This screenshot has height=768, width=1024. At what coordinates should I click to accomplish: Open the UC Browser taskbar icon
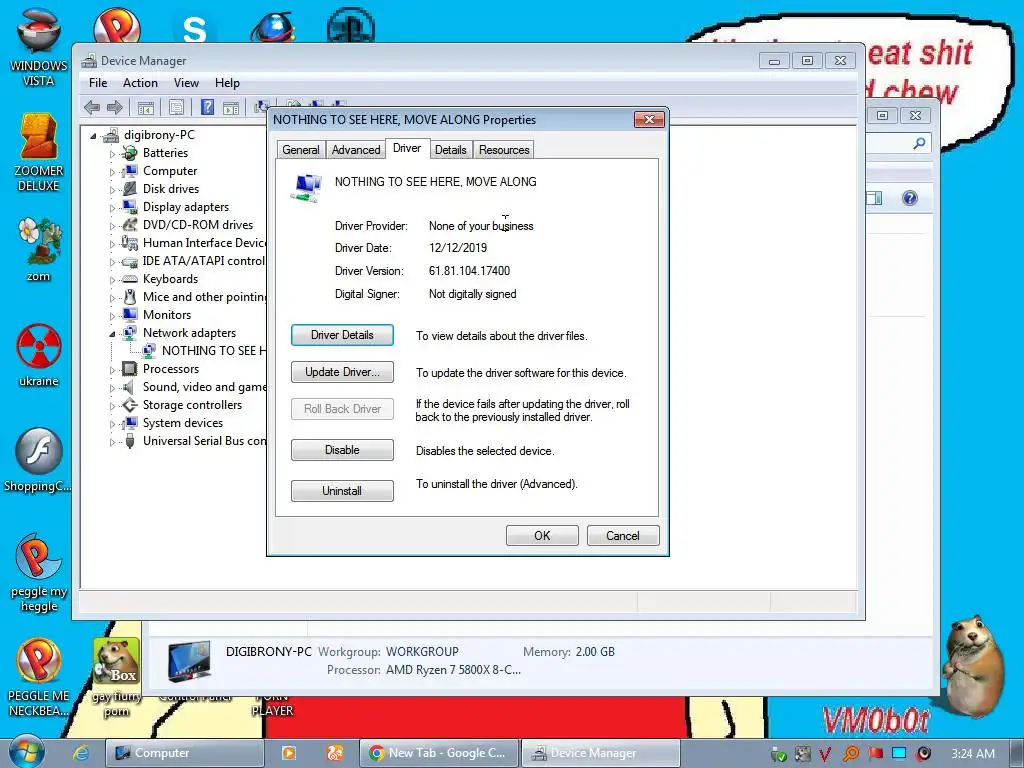(x=335, y=753)
